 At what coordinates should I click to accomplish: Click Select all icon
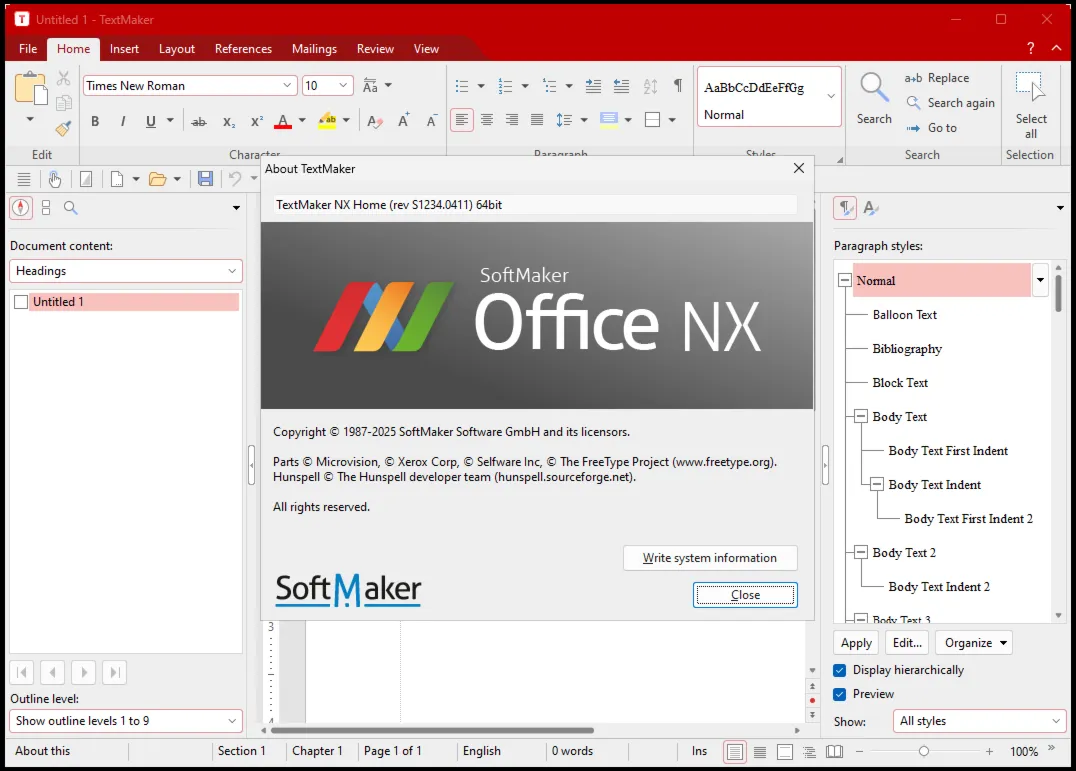click(1031, 88)
